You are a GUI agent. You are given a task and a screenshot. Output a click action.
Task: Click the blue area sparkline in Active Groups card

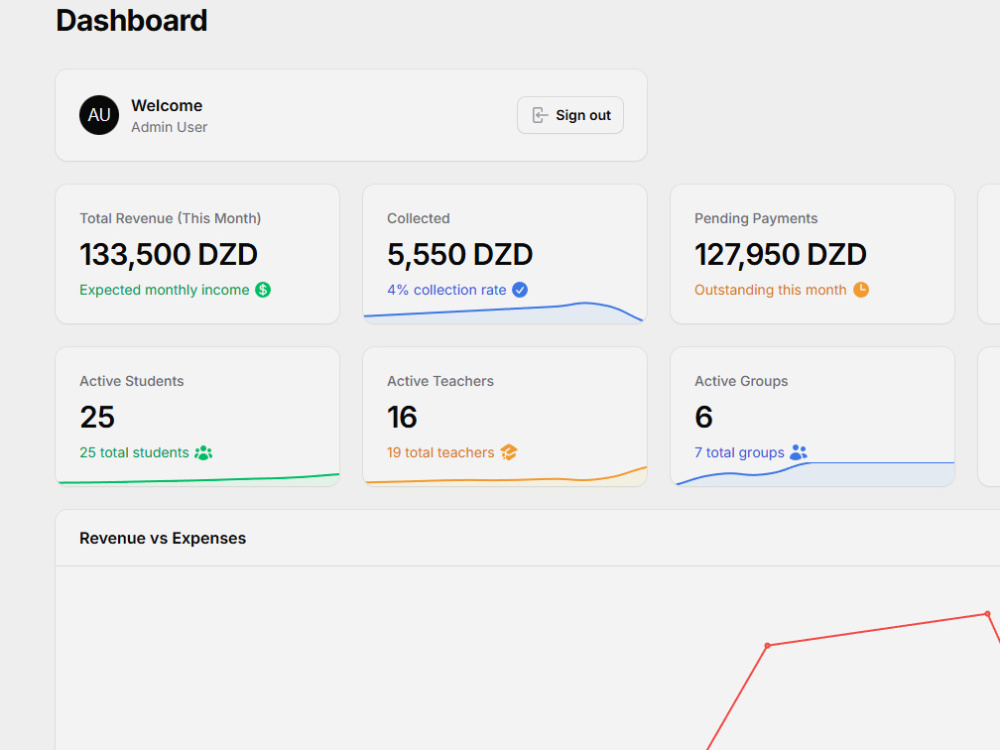coord(814,473)
